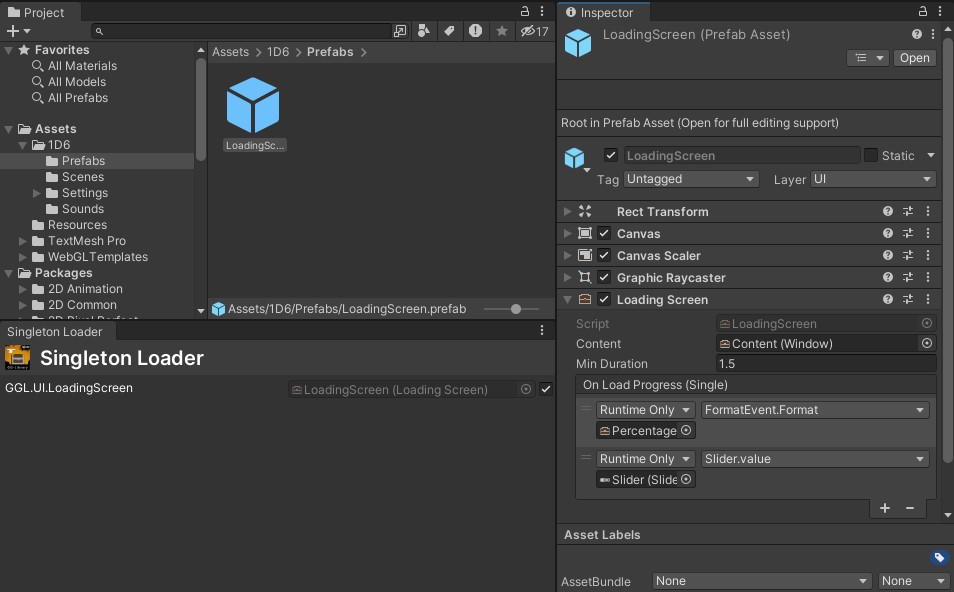Click Graphic Raycaster help reference icon
The image size is (954, 592).
(x=888, y=277)
